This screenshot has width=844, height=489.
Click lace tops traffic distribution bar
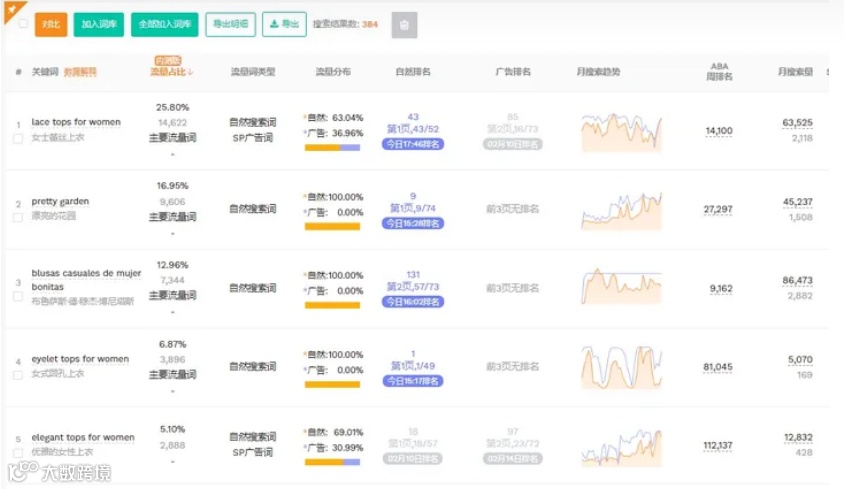pos(332,148)
